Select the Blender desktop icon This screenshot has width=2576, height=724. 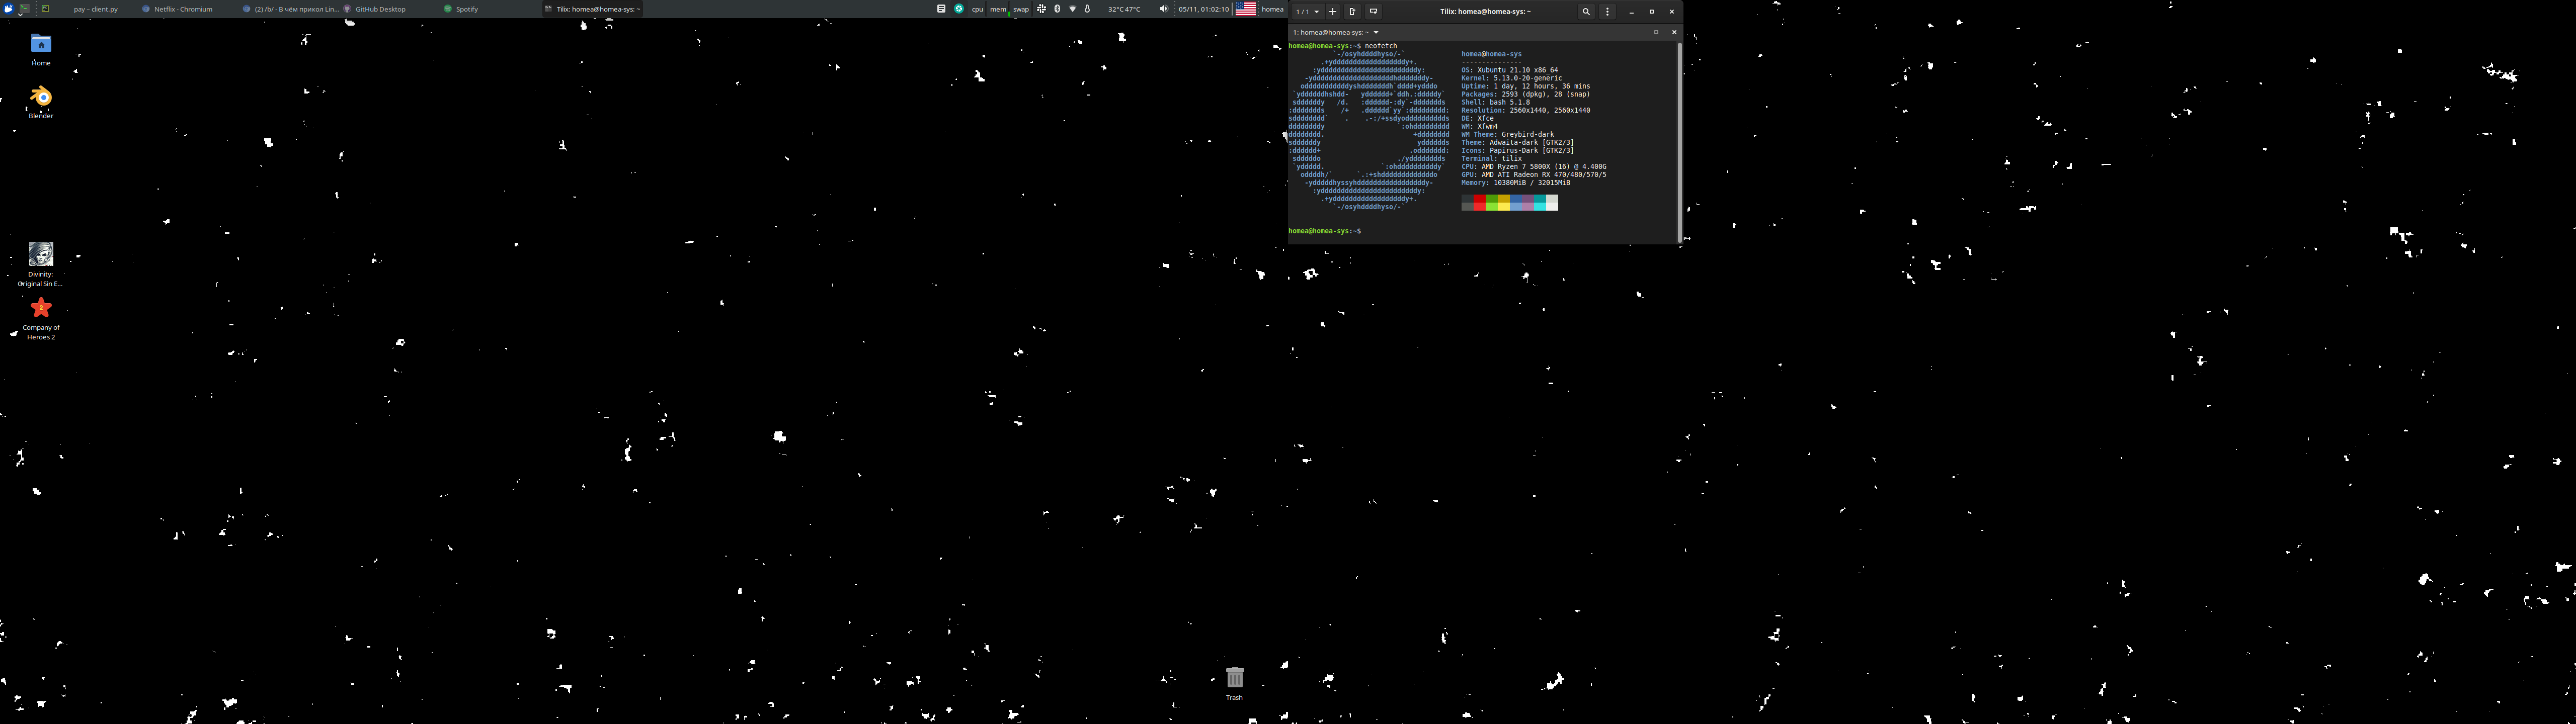tap(41, 102)
